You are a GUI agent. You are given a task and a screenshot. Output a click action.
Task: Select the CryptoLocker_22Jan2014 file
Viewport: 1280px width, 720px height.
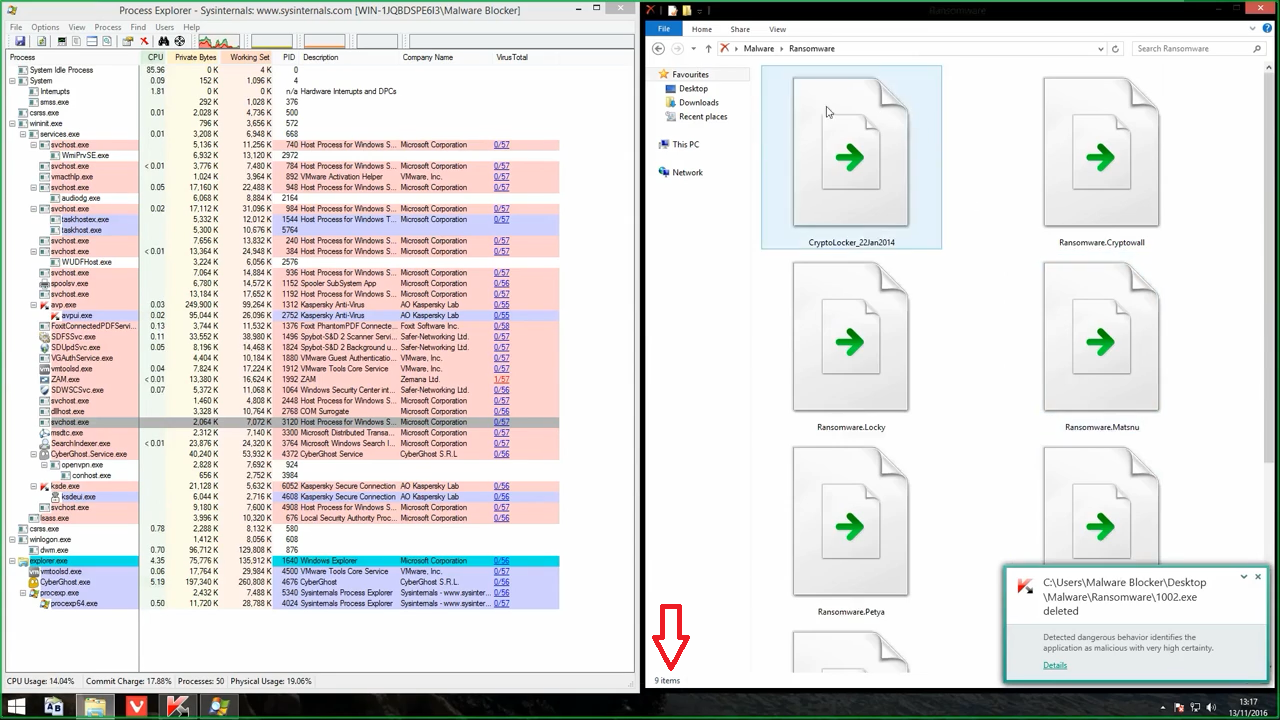click(851, 157)
